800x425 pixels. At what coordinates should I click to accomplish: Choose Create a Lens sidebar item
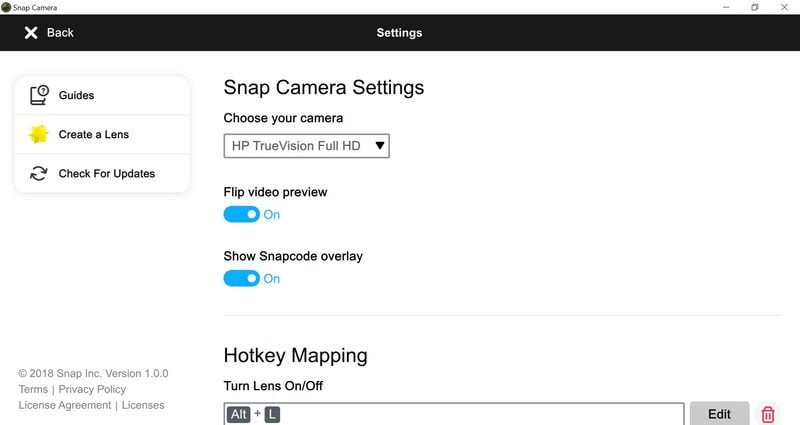click(102, 134)
